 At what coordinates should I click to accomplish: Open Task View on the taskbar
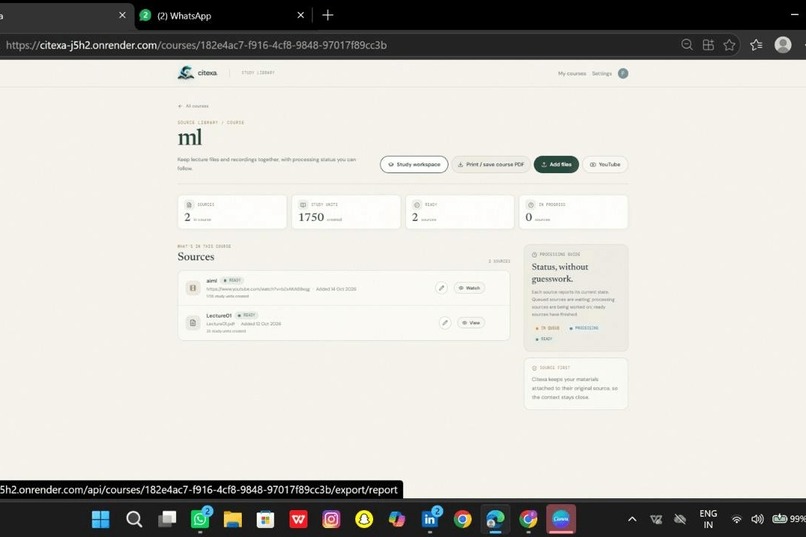(167, 519)
